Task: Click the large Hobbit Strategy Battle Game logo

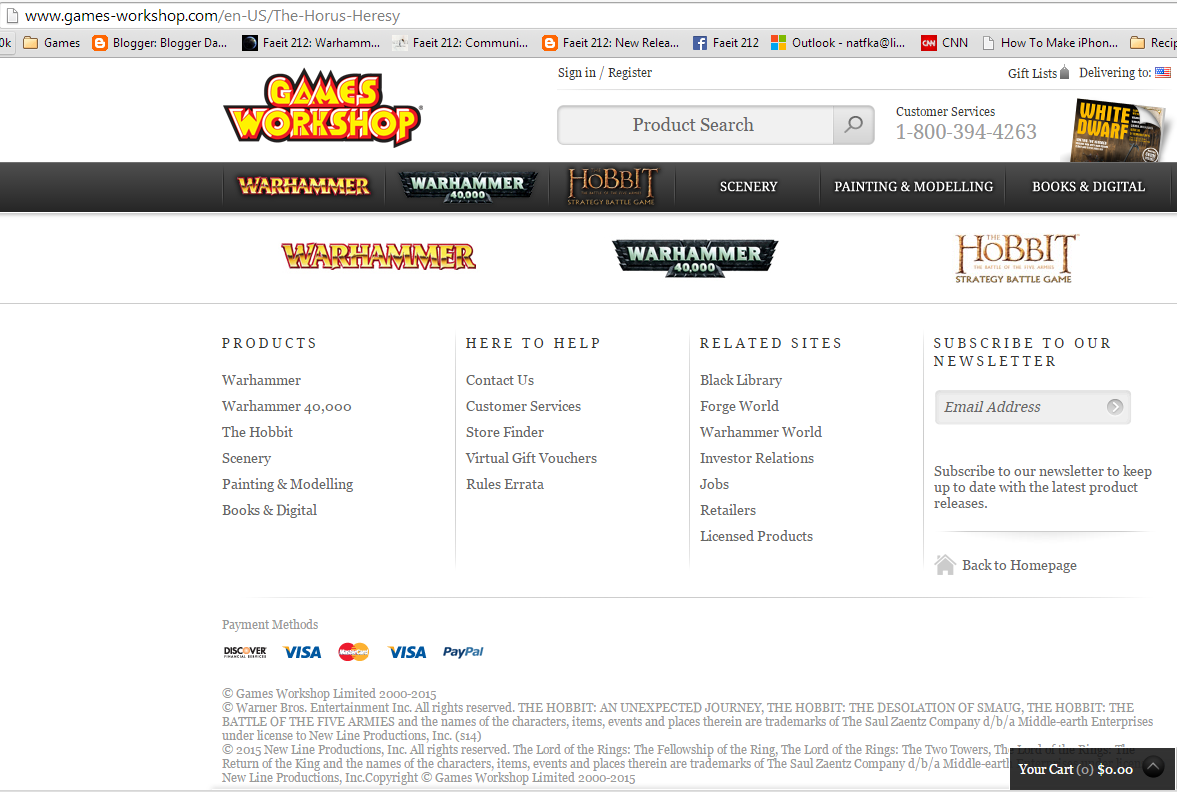Action: (1014, 258)
